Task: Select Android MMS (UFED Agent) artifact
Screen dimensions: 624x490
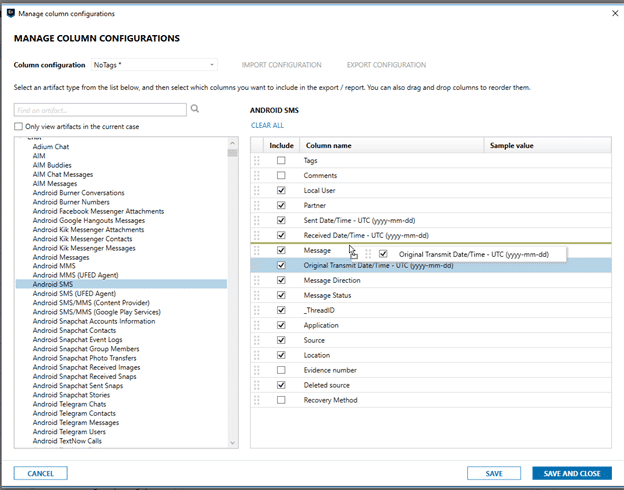Action: coord(75,275)
